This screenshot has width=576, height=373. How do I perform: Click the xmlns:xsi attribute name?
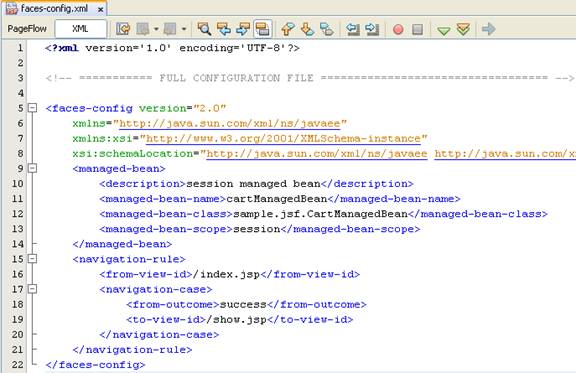[x=102, y=139]
